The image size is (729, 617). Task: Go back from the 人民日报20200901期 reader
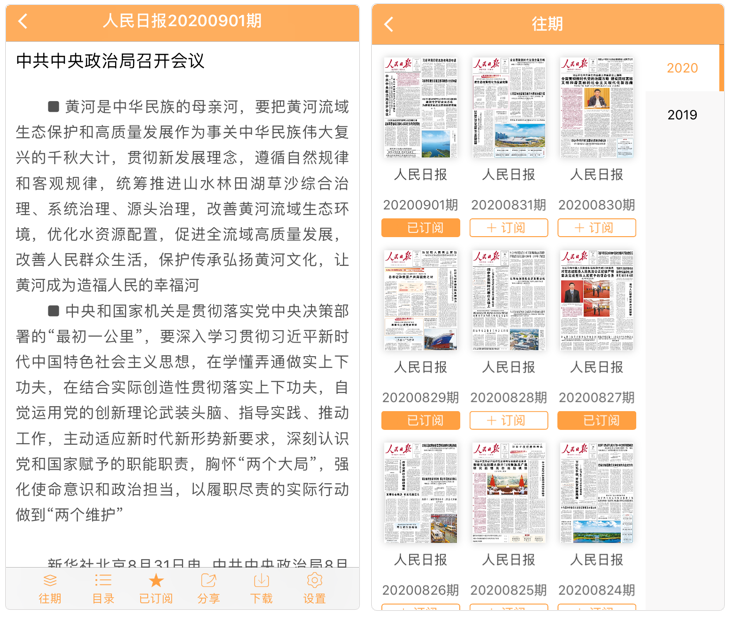coord(23,21)
